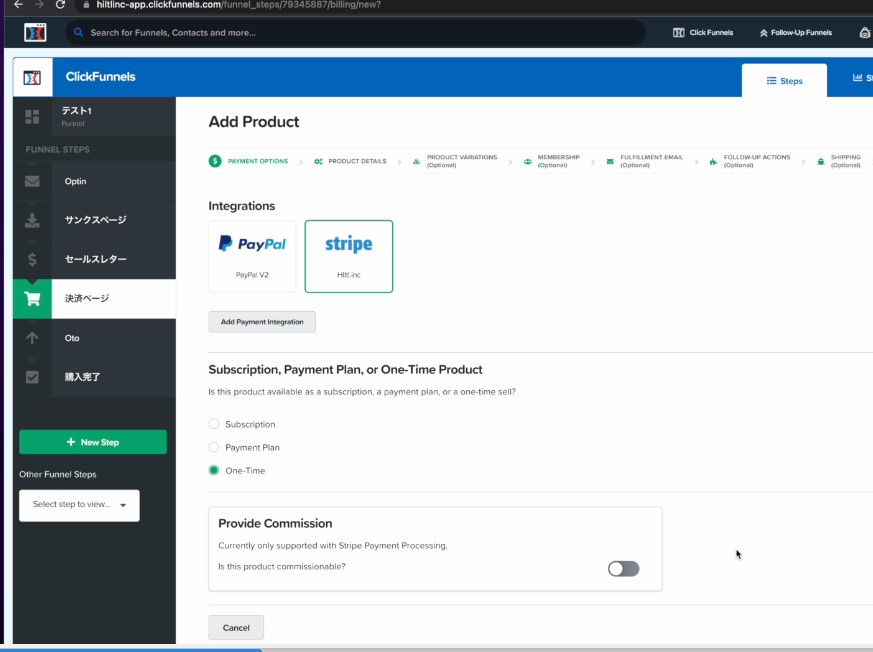Screen dimensions: 873x652
Task: Select the One-Time radio option
Action: click(214, 470)
